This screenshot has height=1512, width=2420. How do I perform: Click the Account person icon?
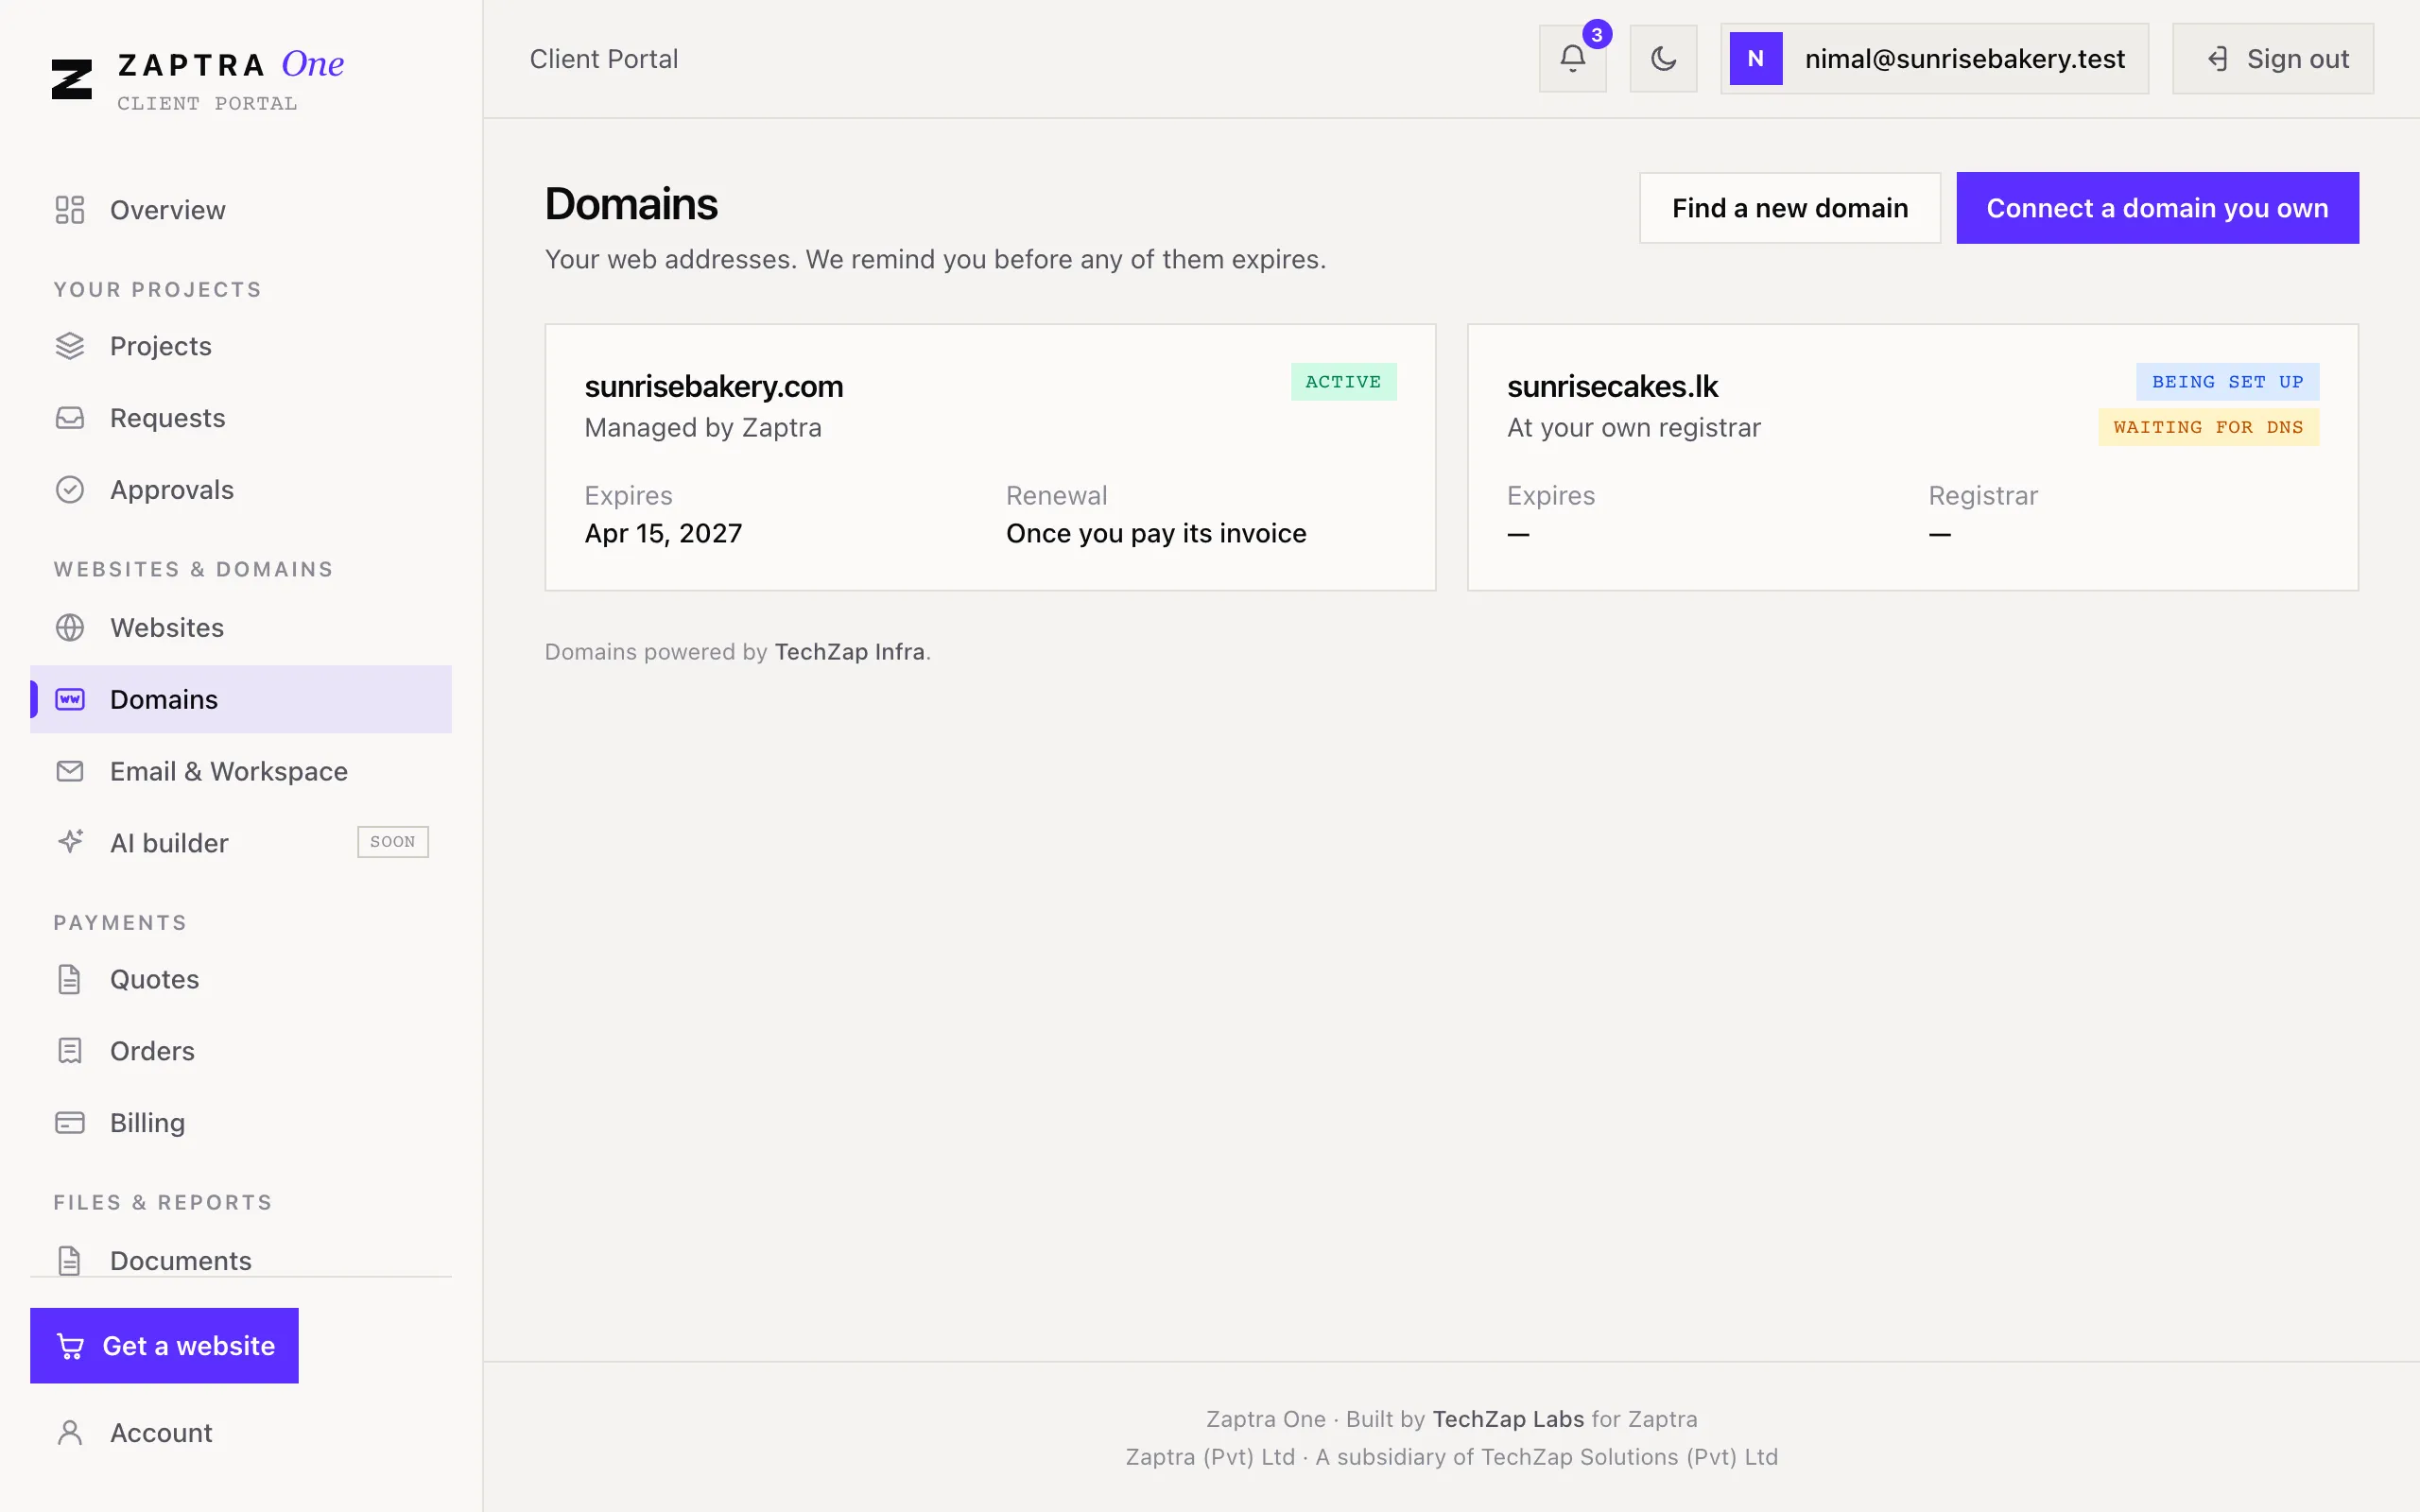[x=70, y=1433]
